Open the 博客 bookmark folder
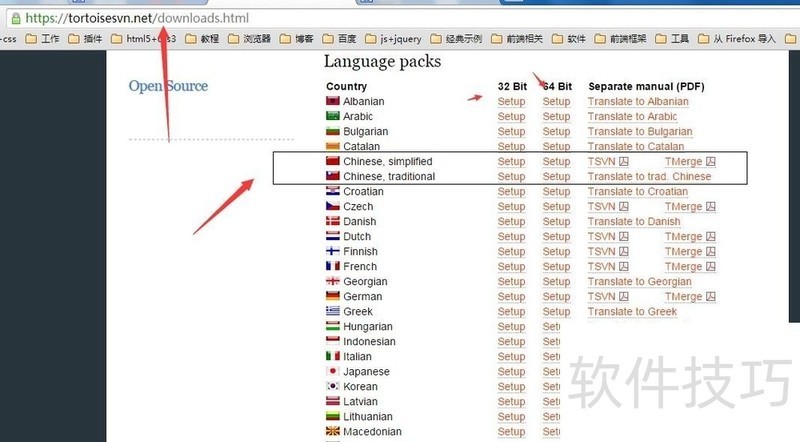This screenshot has width=800, height=442. coord(296,39)
